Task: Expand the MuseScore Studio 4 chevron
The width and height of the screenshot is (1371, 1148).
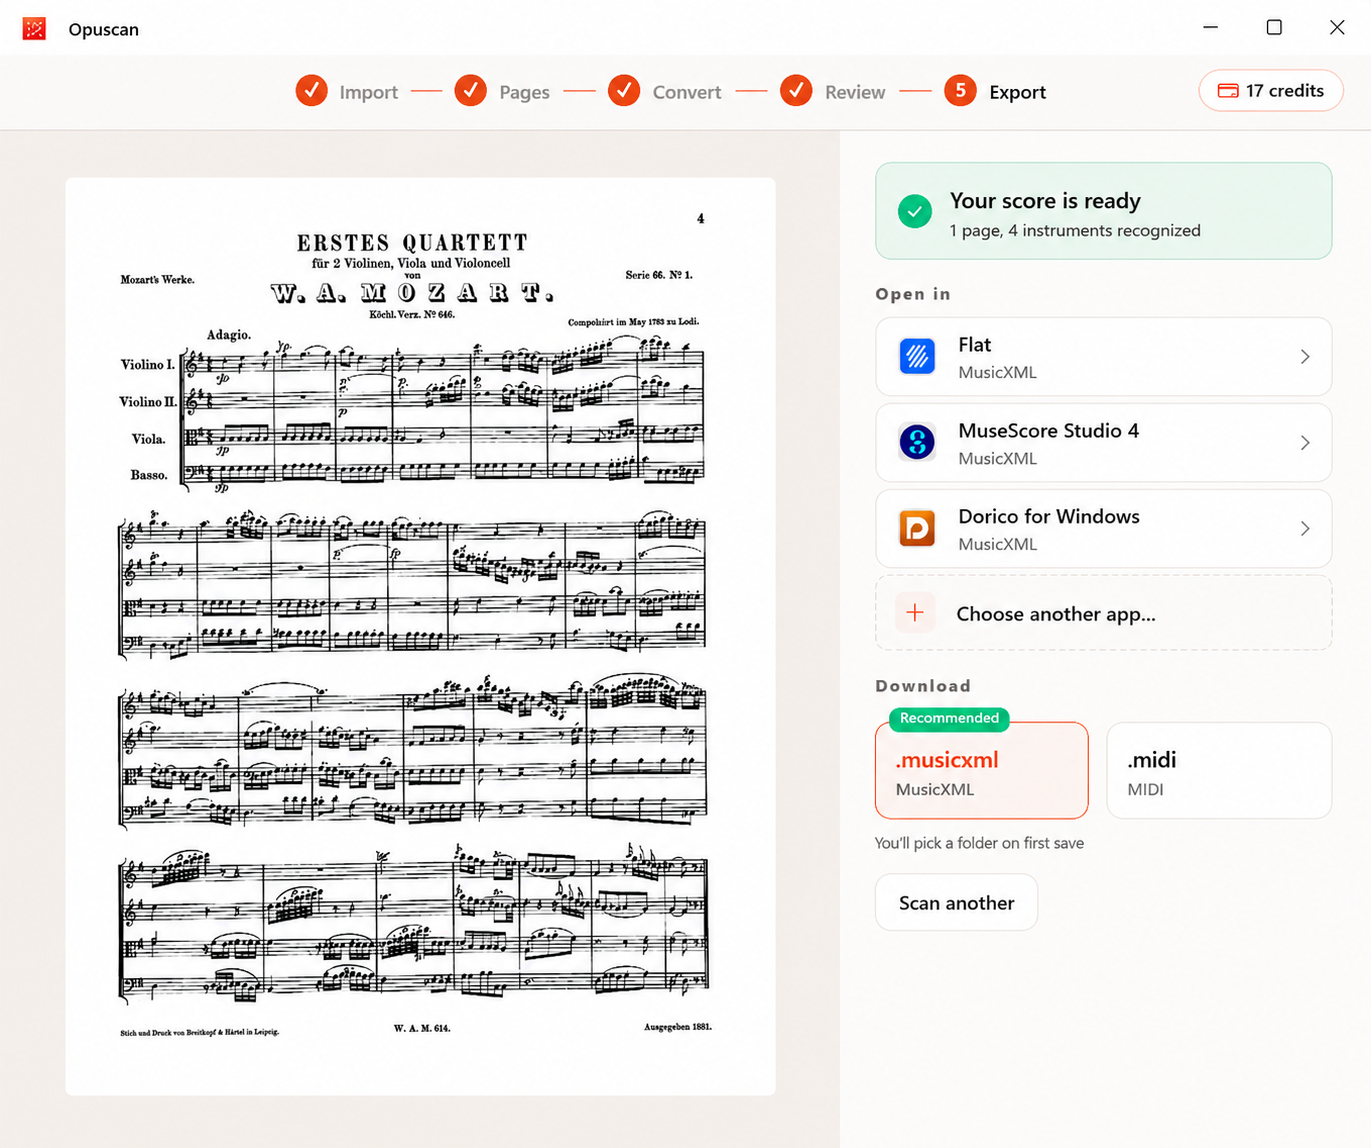Action: tap(1305, 443)
